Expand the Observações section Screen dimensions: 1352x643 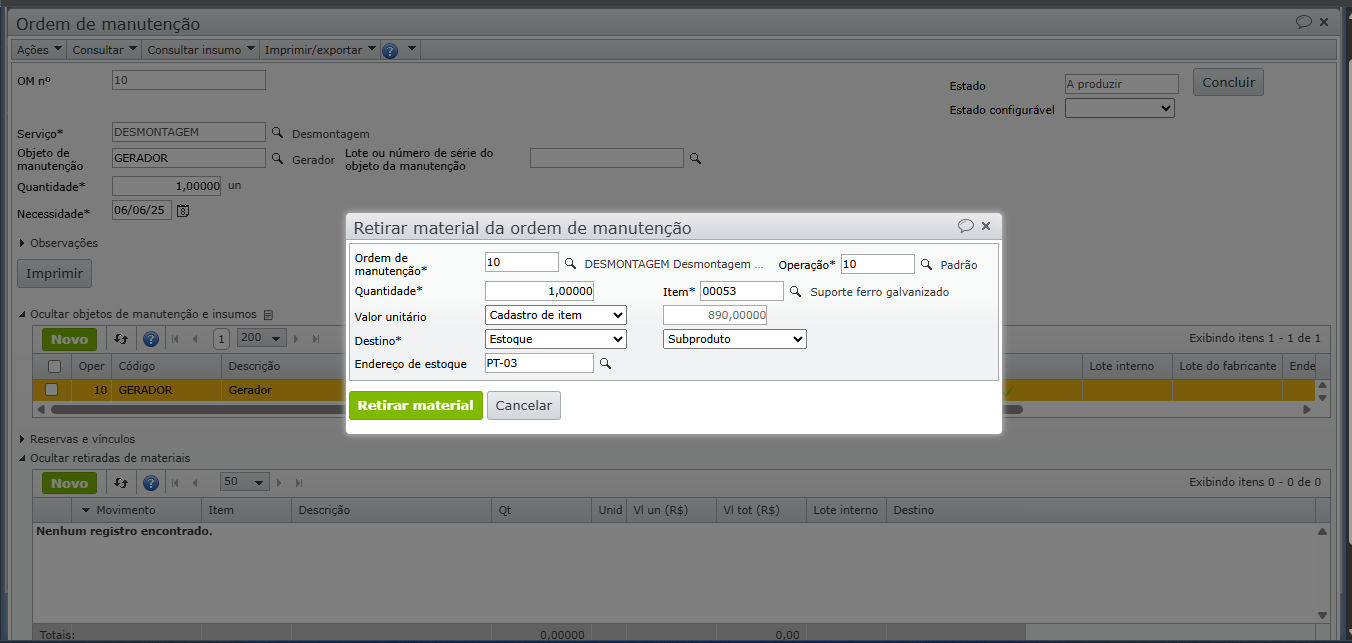pyautogui.click(x=58, y=243)
